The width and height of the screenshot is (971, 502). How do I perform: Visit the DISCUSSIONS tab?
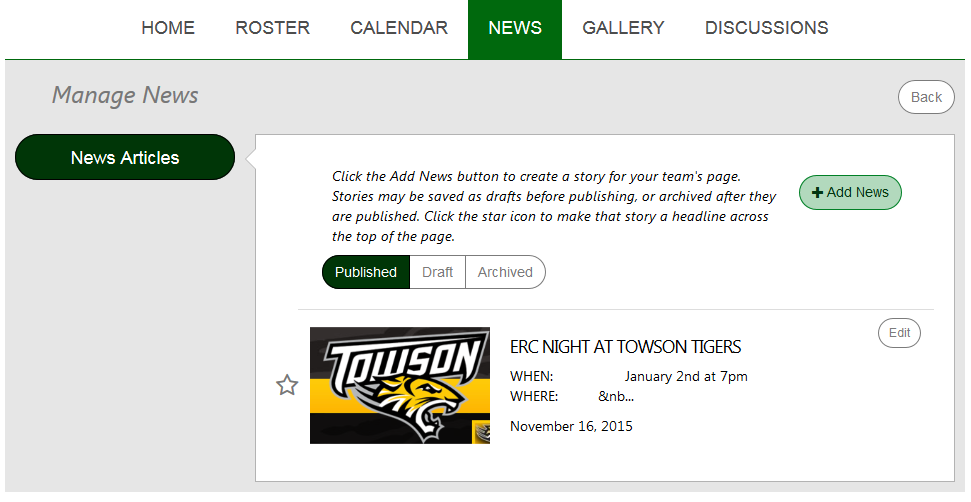tap(767, 28)
